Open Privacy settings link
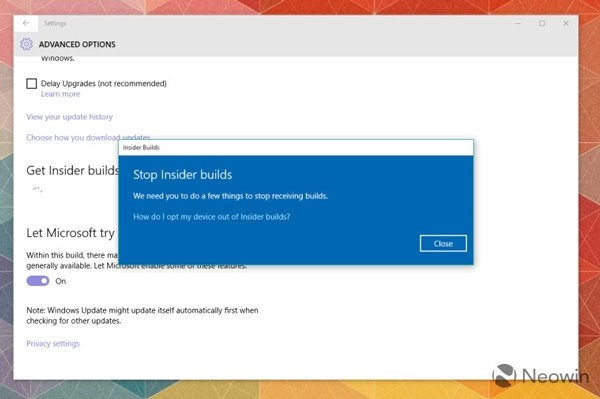The width and height of the screenshot is (600, 399). coord(53,344)
